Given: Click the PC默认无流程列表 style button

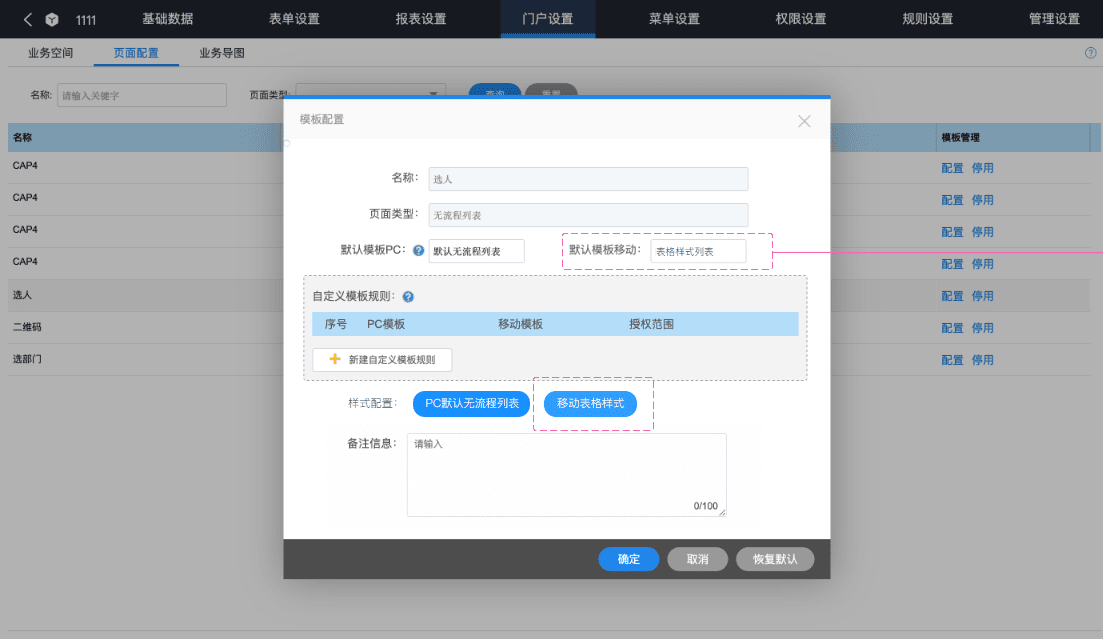Looking at the screenshot, I should pyautogui.click(x=471, y=403).
